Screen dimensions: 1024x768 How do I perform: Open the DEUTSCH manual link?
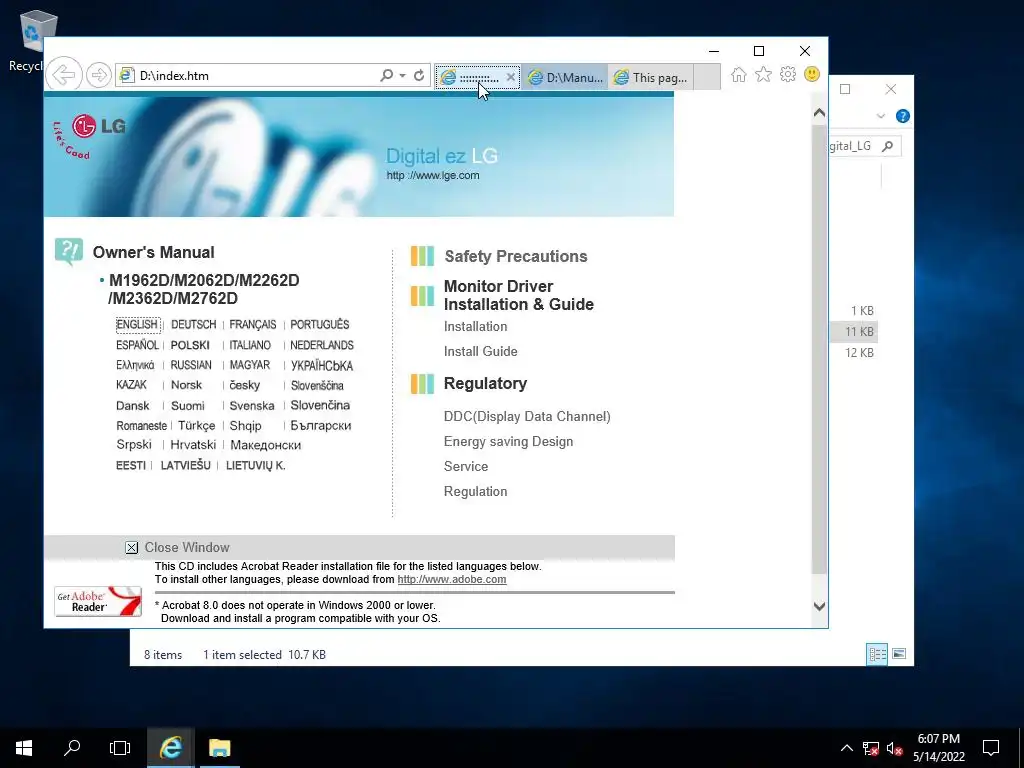[193, 325]
